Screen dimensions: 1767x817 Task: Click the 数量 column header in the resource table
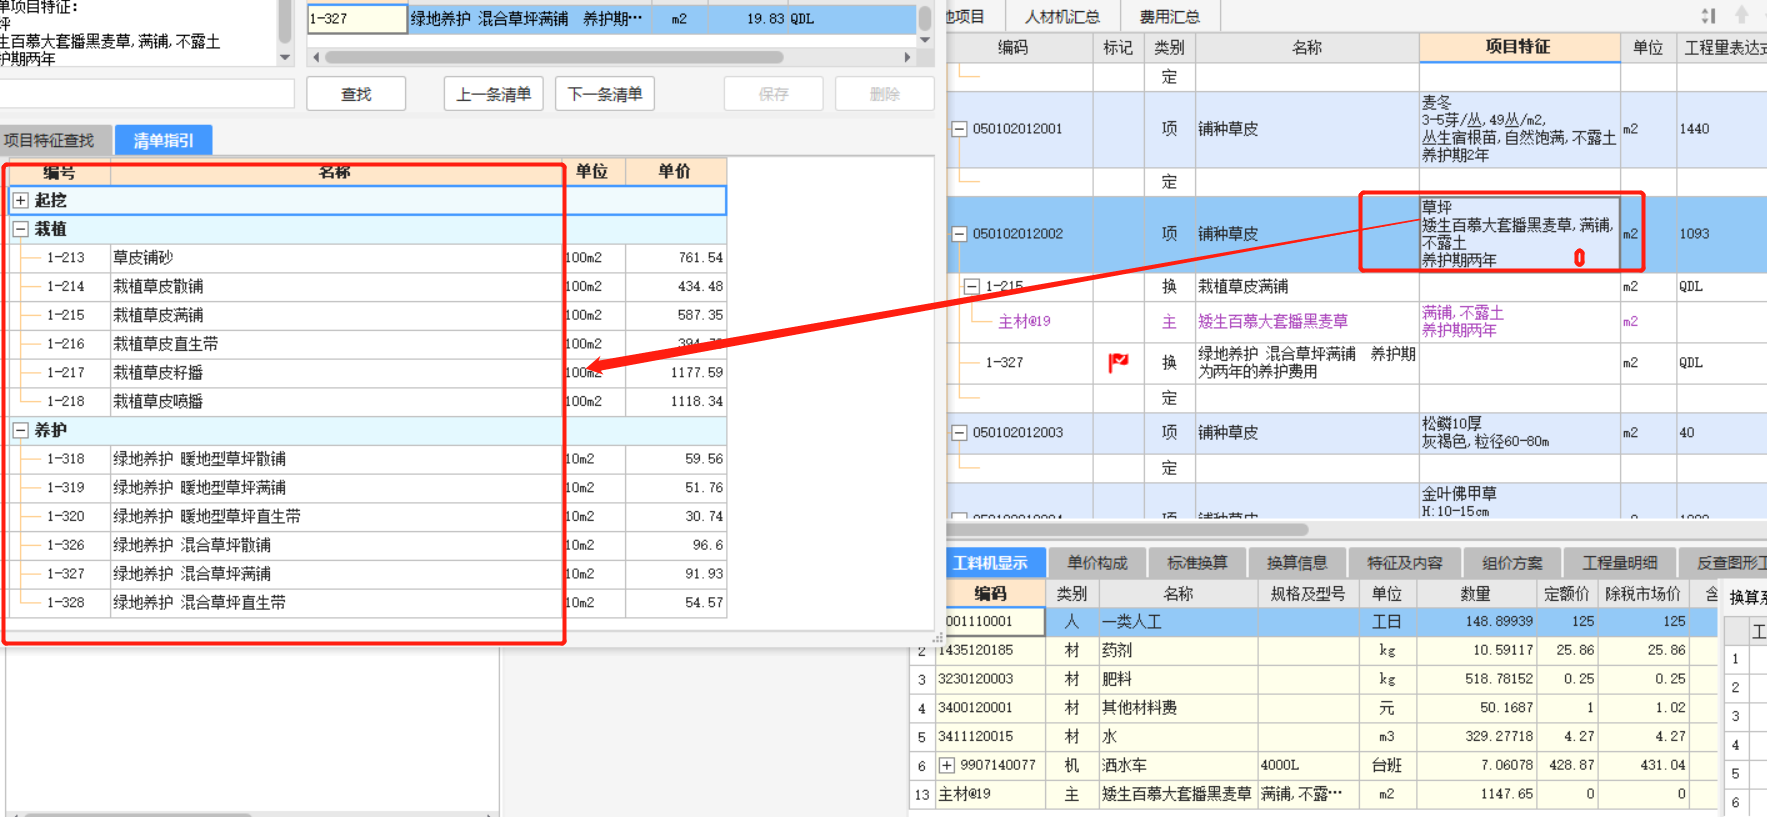tap(1476, 593)
